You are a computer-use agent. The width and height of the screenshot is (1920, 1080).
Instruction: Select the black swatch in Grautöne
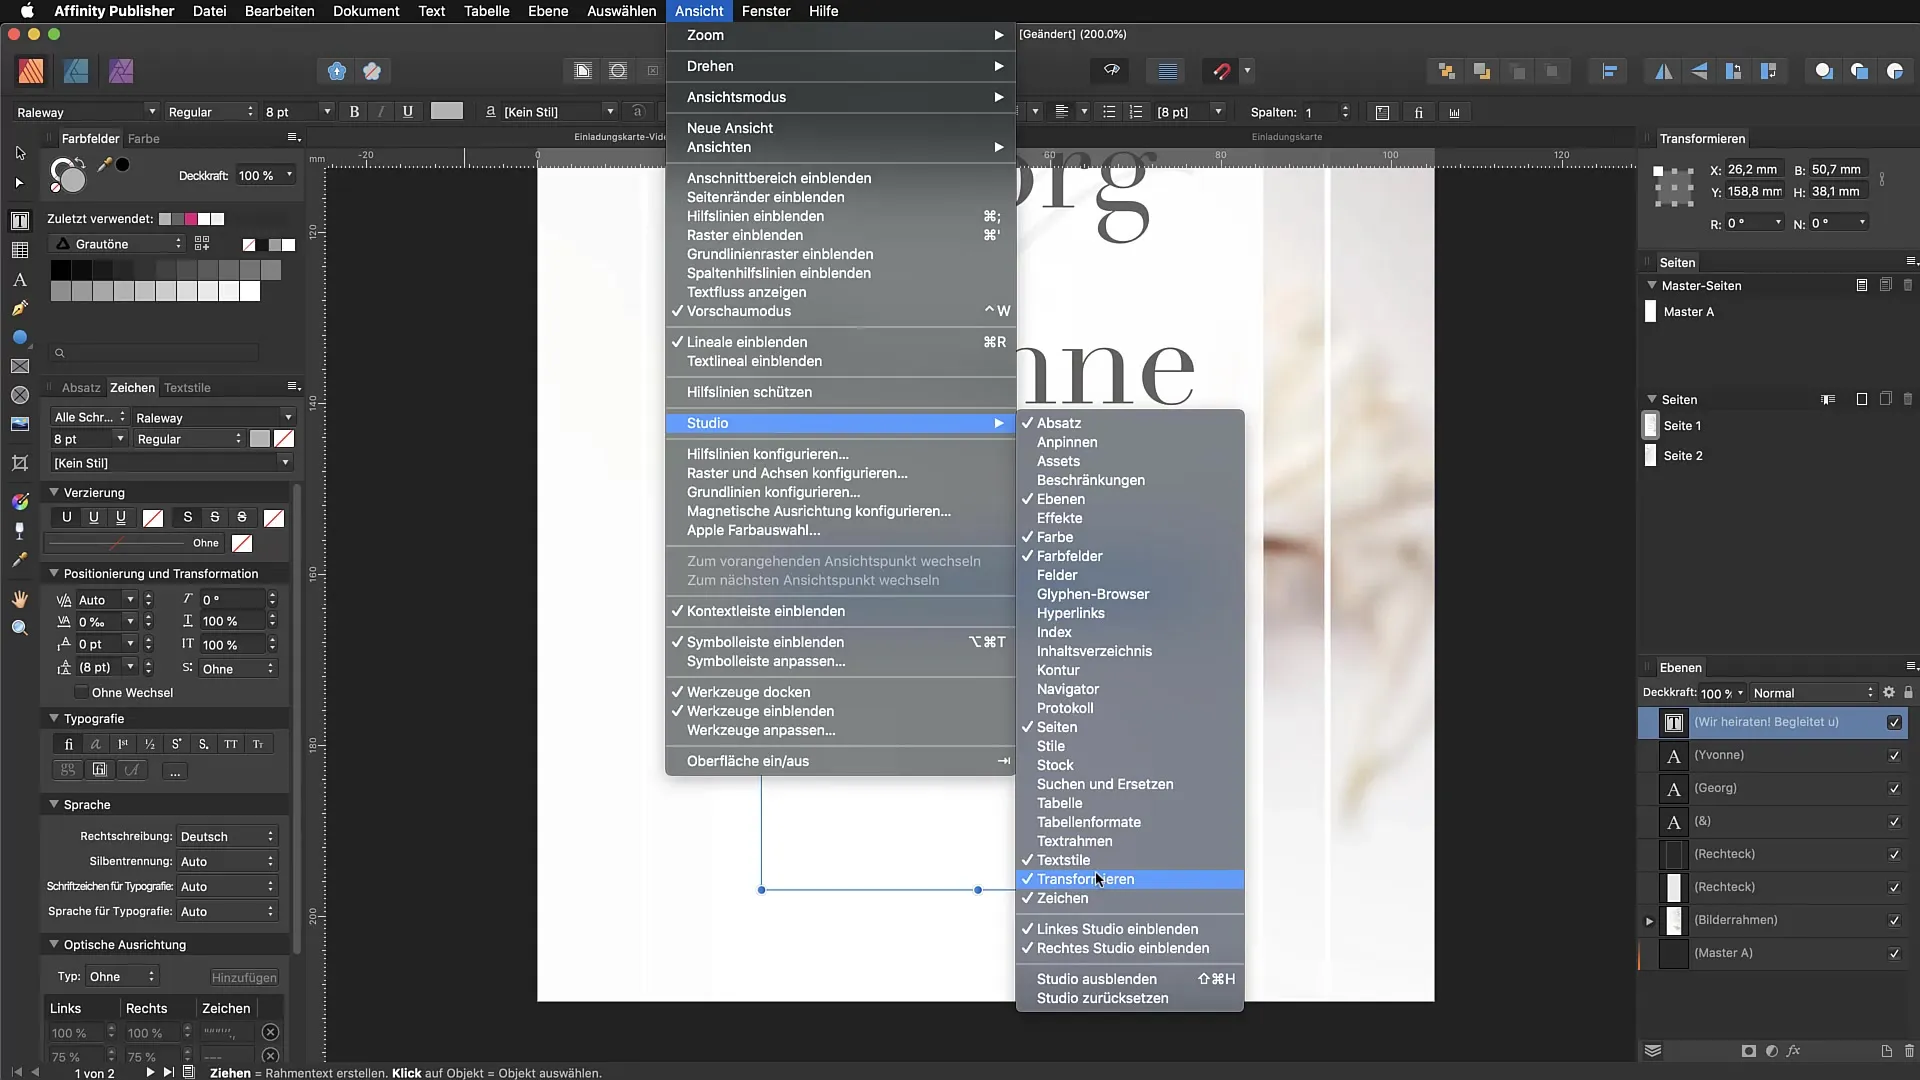coord(60,270)
